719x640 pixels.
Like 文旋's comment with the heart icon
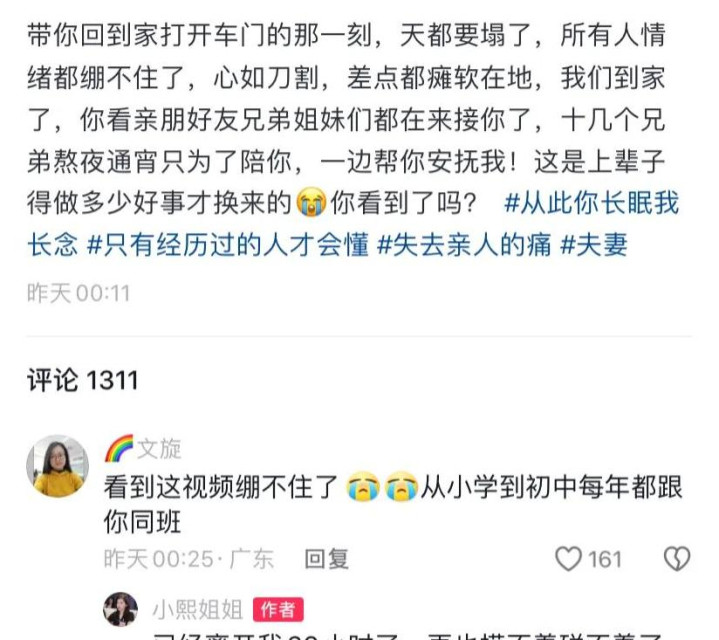point(568,558)
